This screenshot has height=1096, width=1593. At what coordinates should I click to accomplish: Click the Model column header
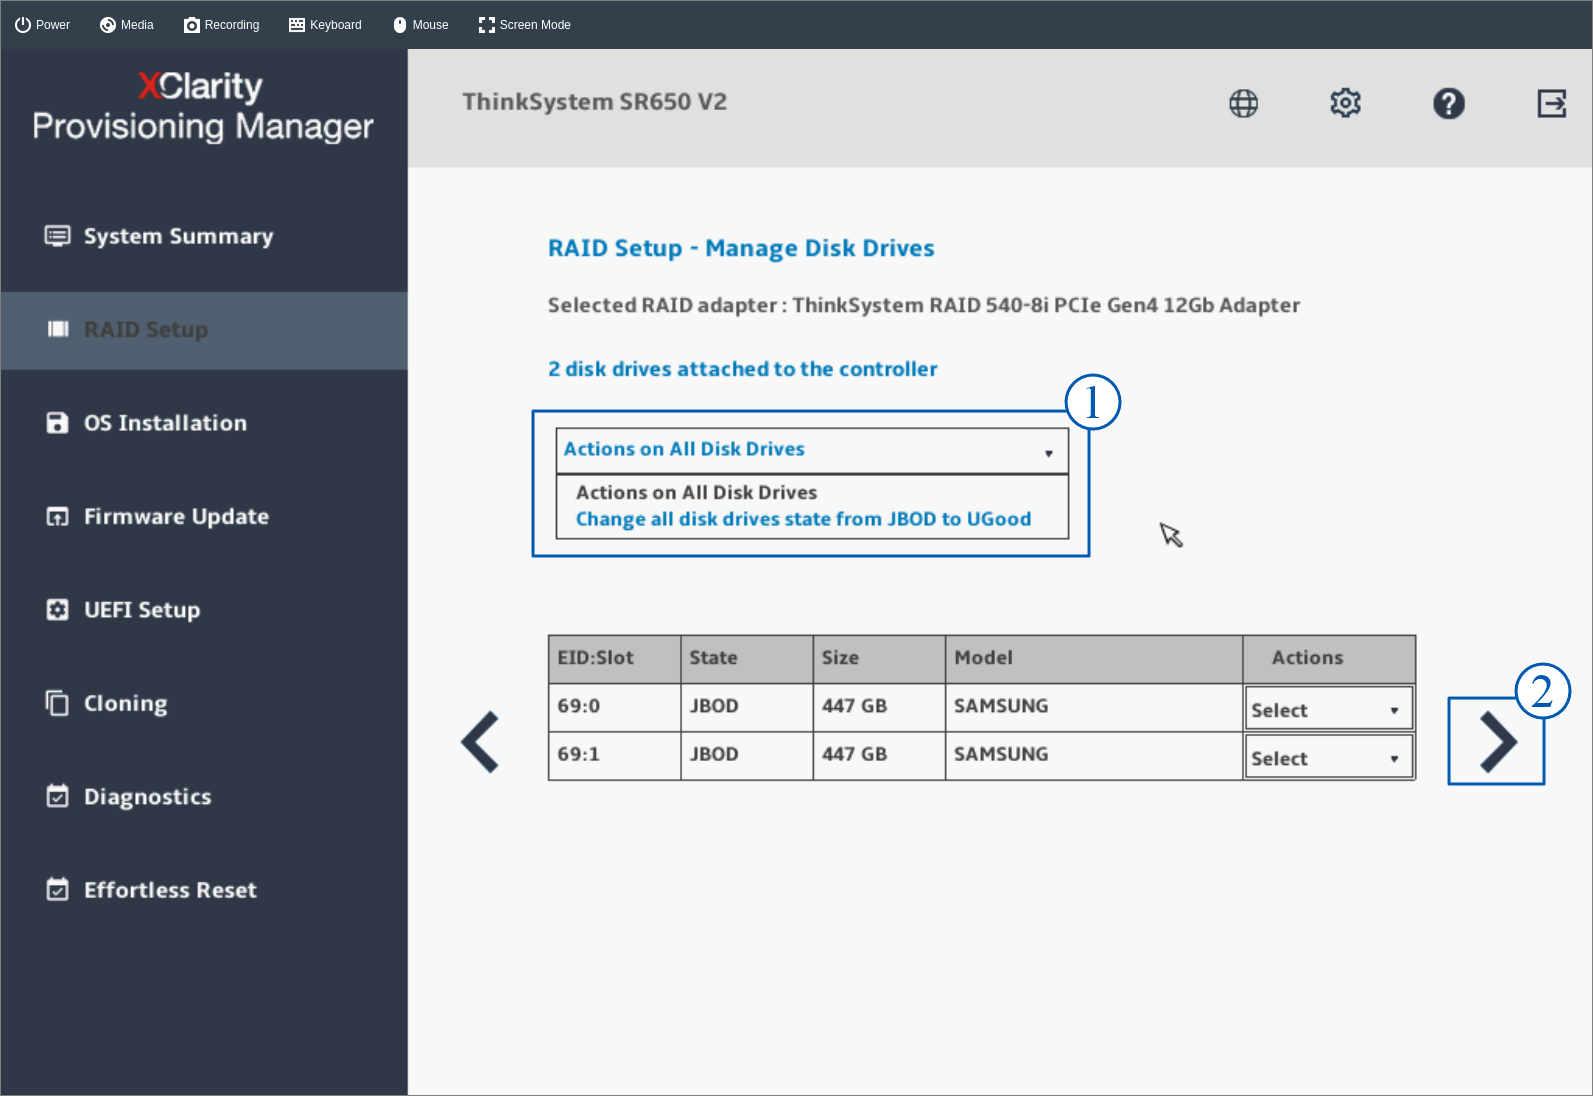click(1094, 659)
